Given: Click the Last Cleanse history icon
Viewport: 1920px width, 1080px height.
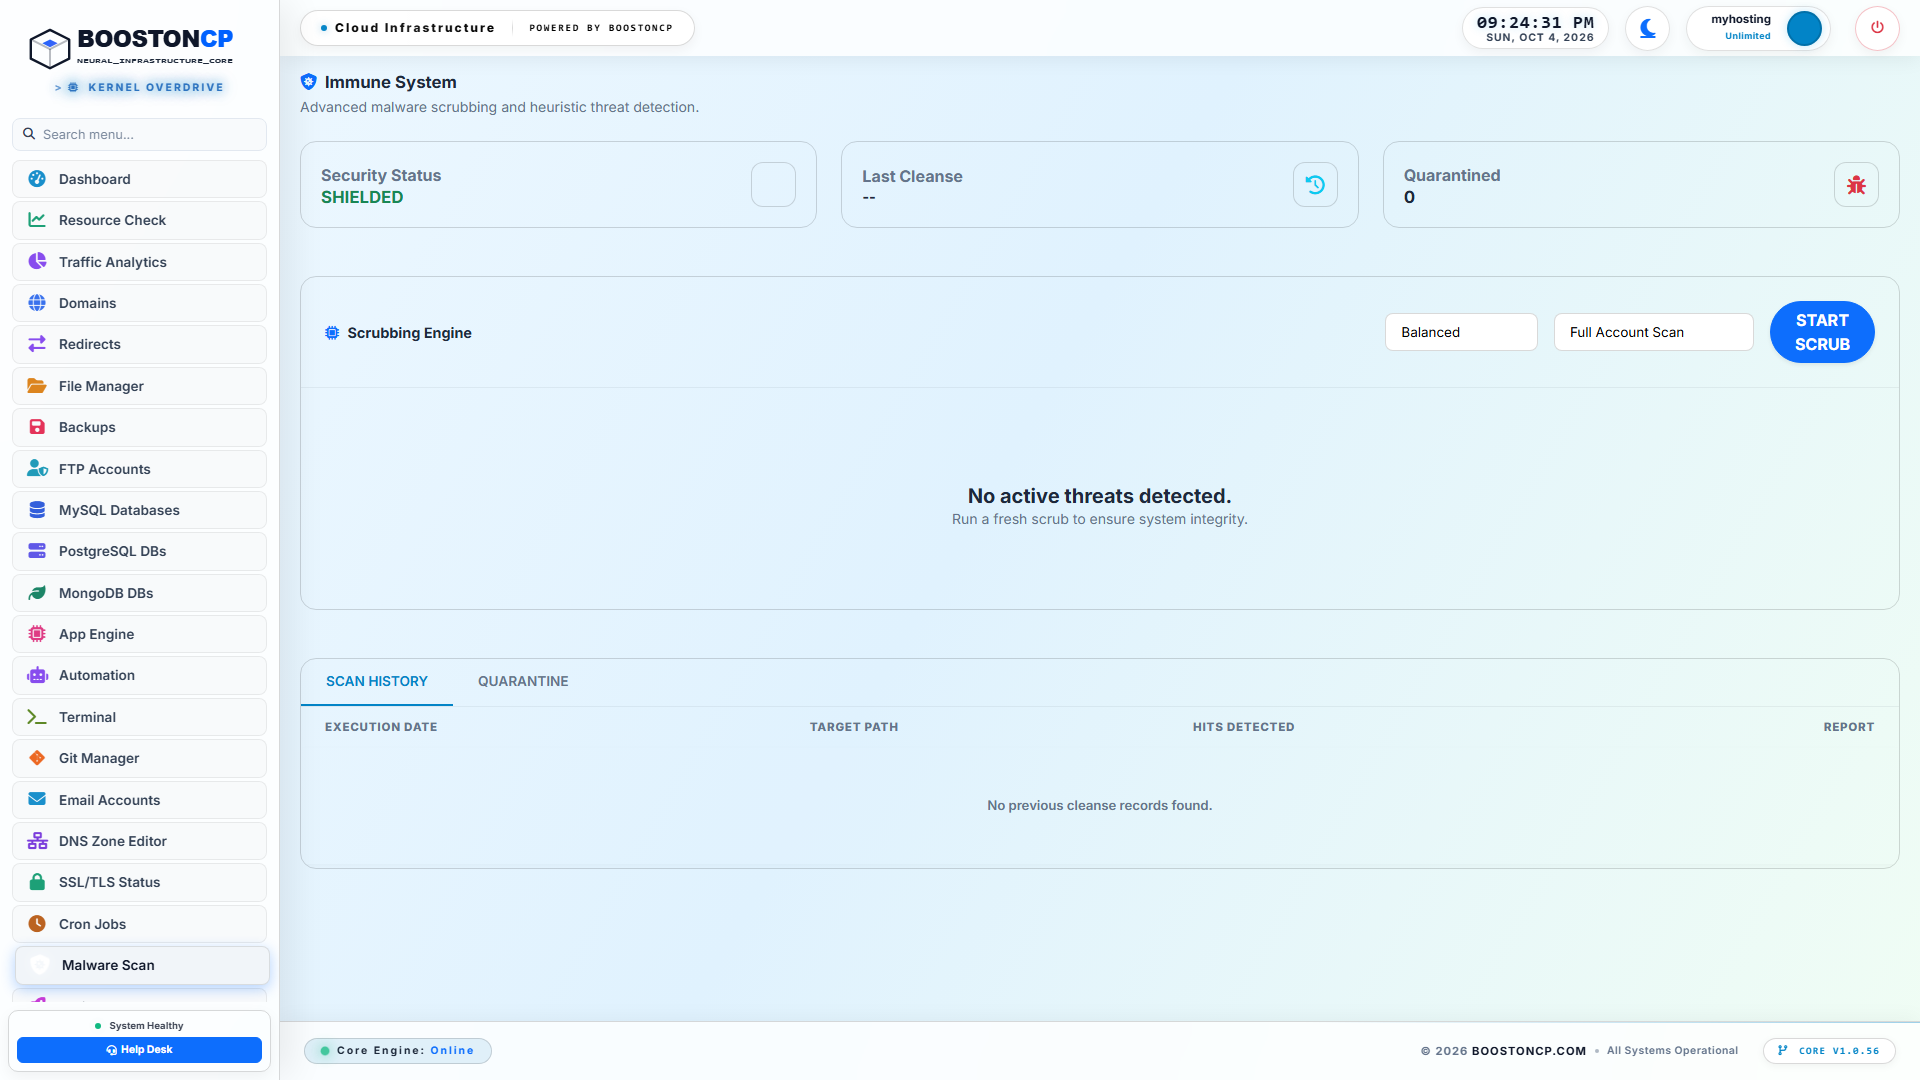Looking at the screenshot, I should click(x=1315, y=185).
